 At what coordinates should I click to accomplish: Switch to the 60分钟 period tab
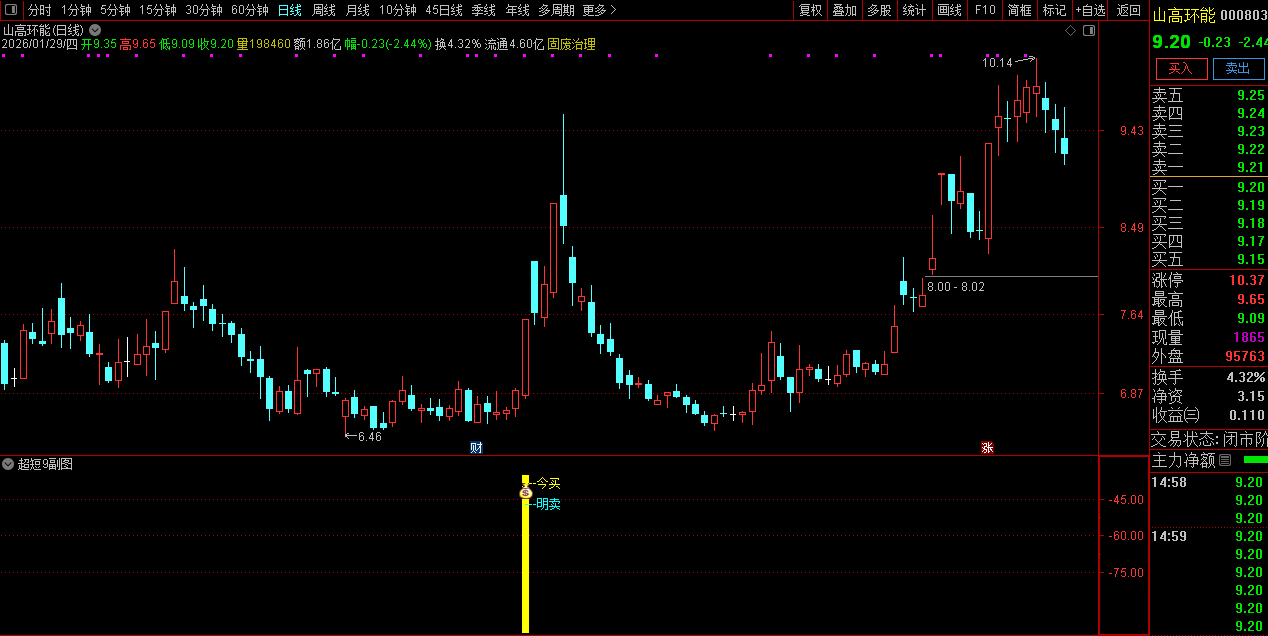(249, 10)
